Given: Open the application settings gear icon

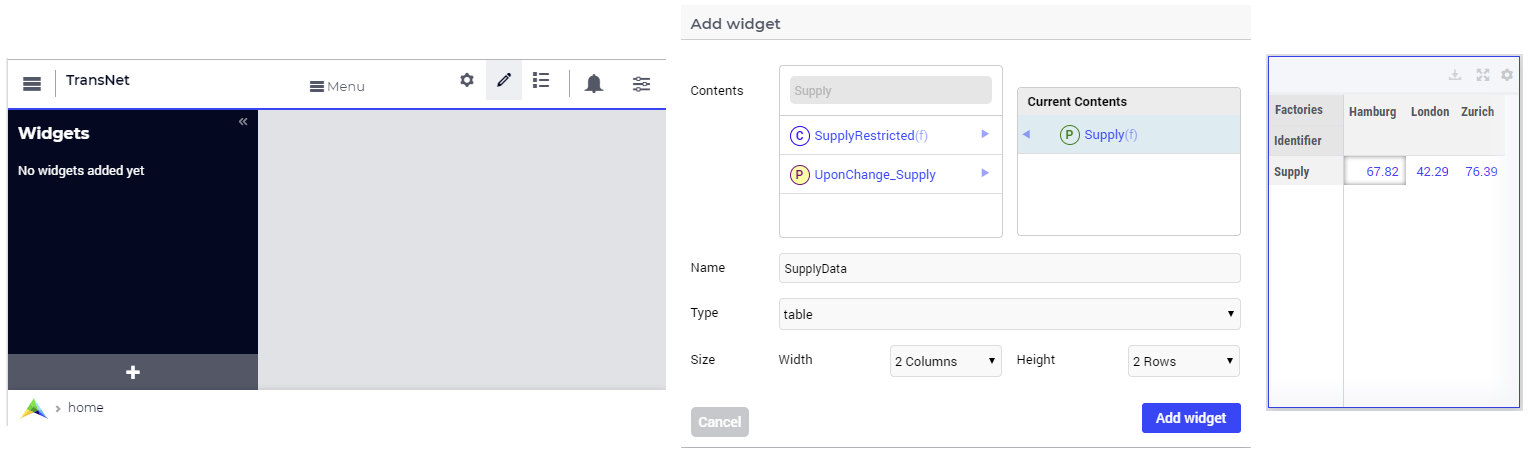Looking at the screenshot, I should (467, 80).
